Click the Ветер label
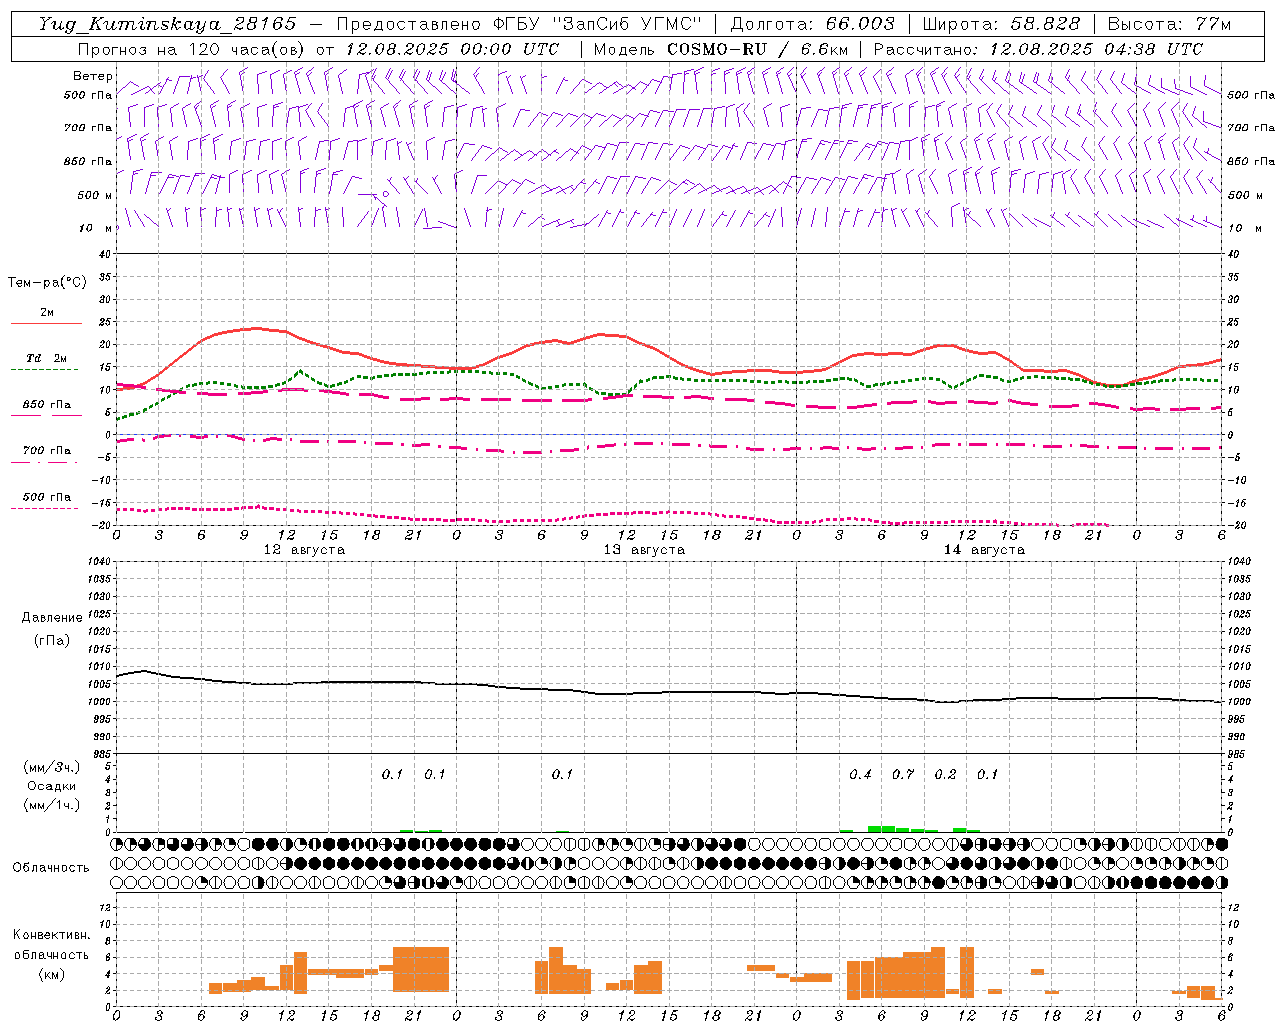Viewport: 1280px width, 1024px height. (93, 76)
